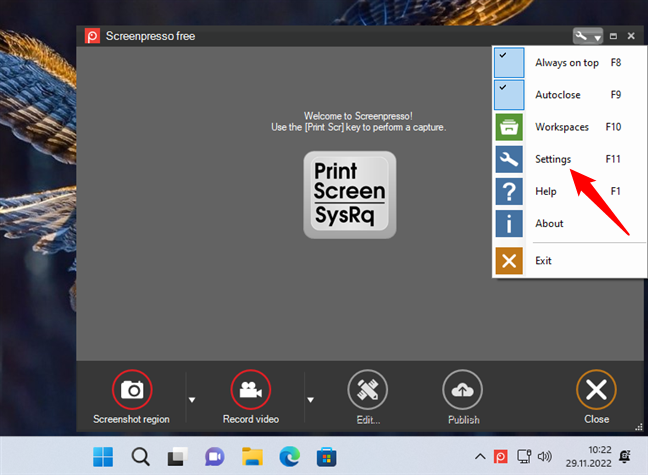Expand the Record video dropdown arrow
This screenshot has width=648, height=475.
pos(310,400)
